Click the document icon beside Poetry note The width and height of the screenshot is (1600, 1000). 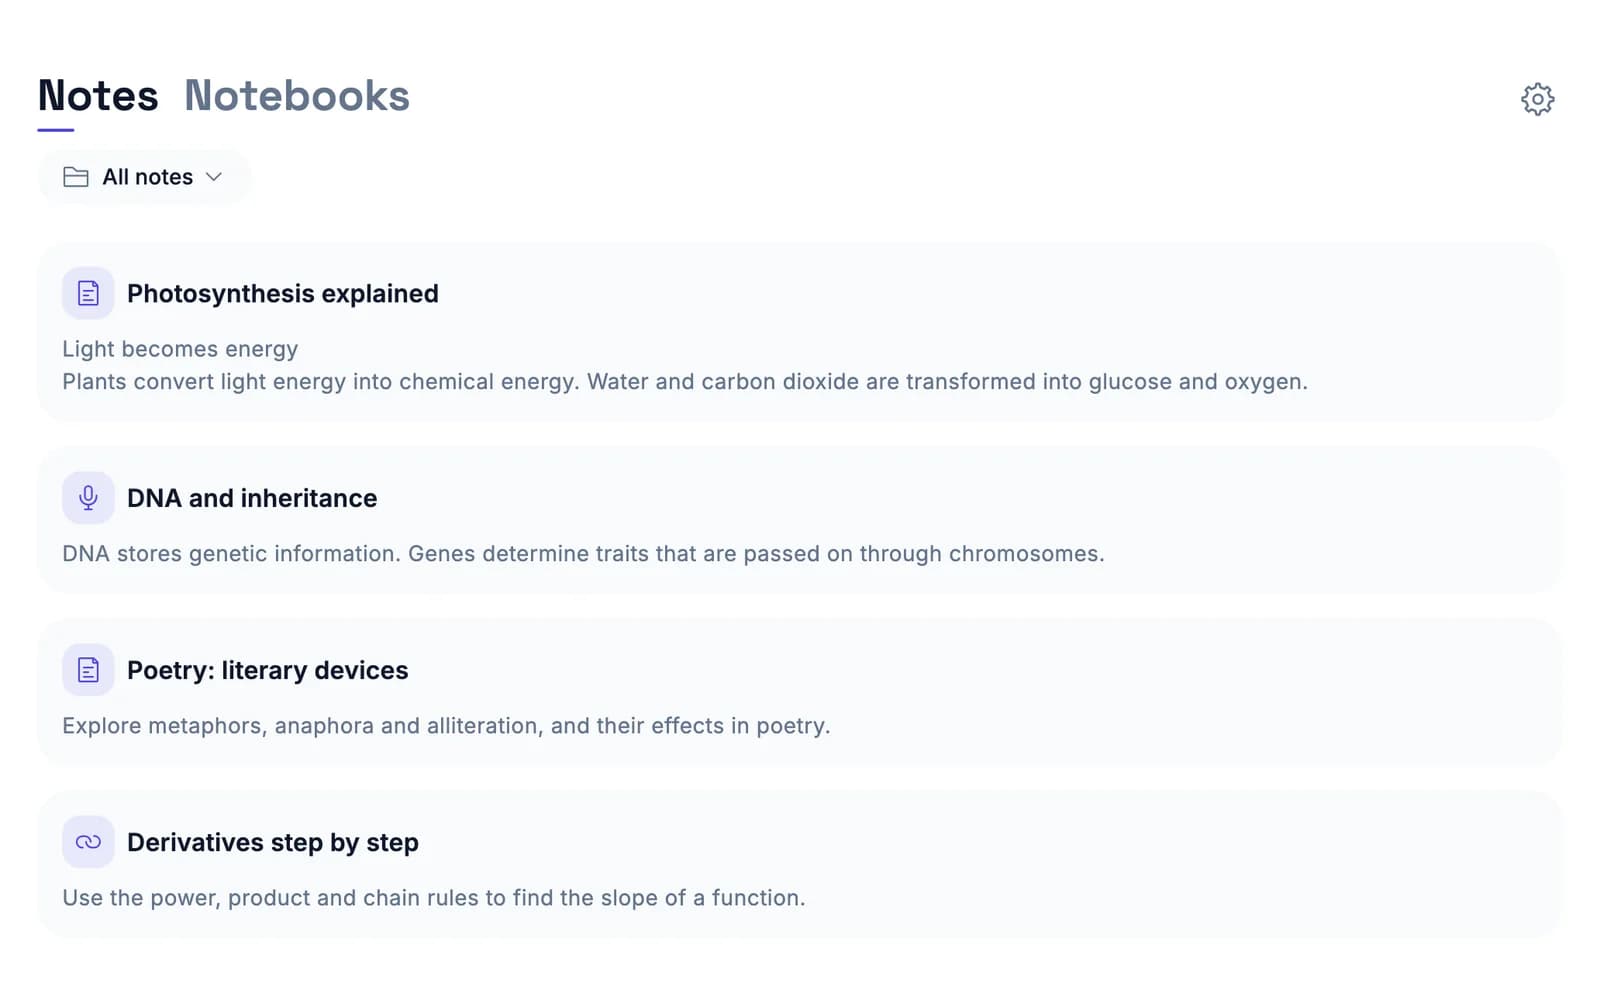[88, 670]
